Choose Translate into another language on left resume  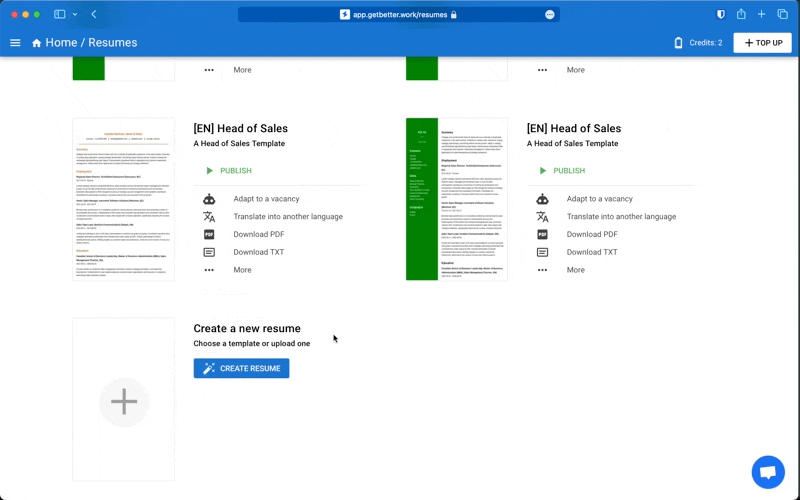[x=287, y=217]
